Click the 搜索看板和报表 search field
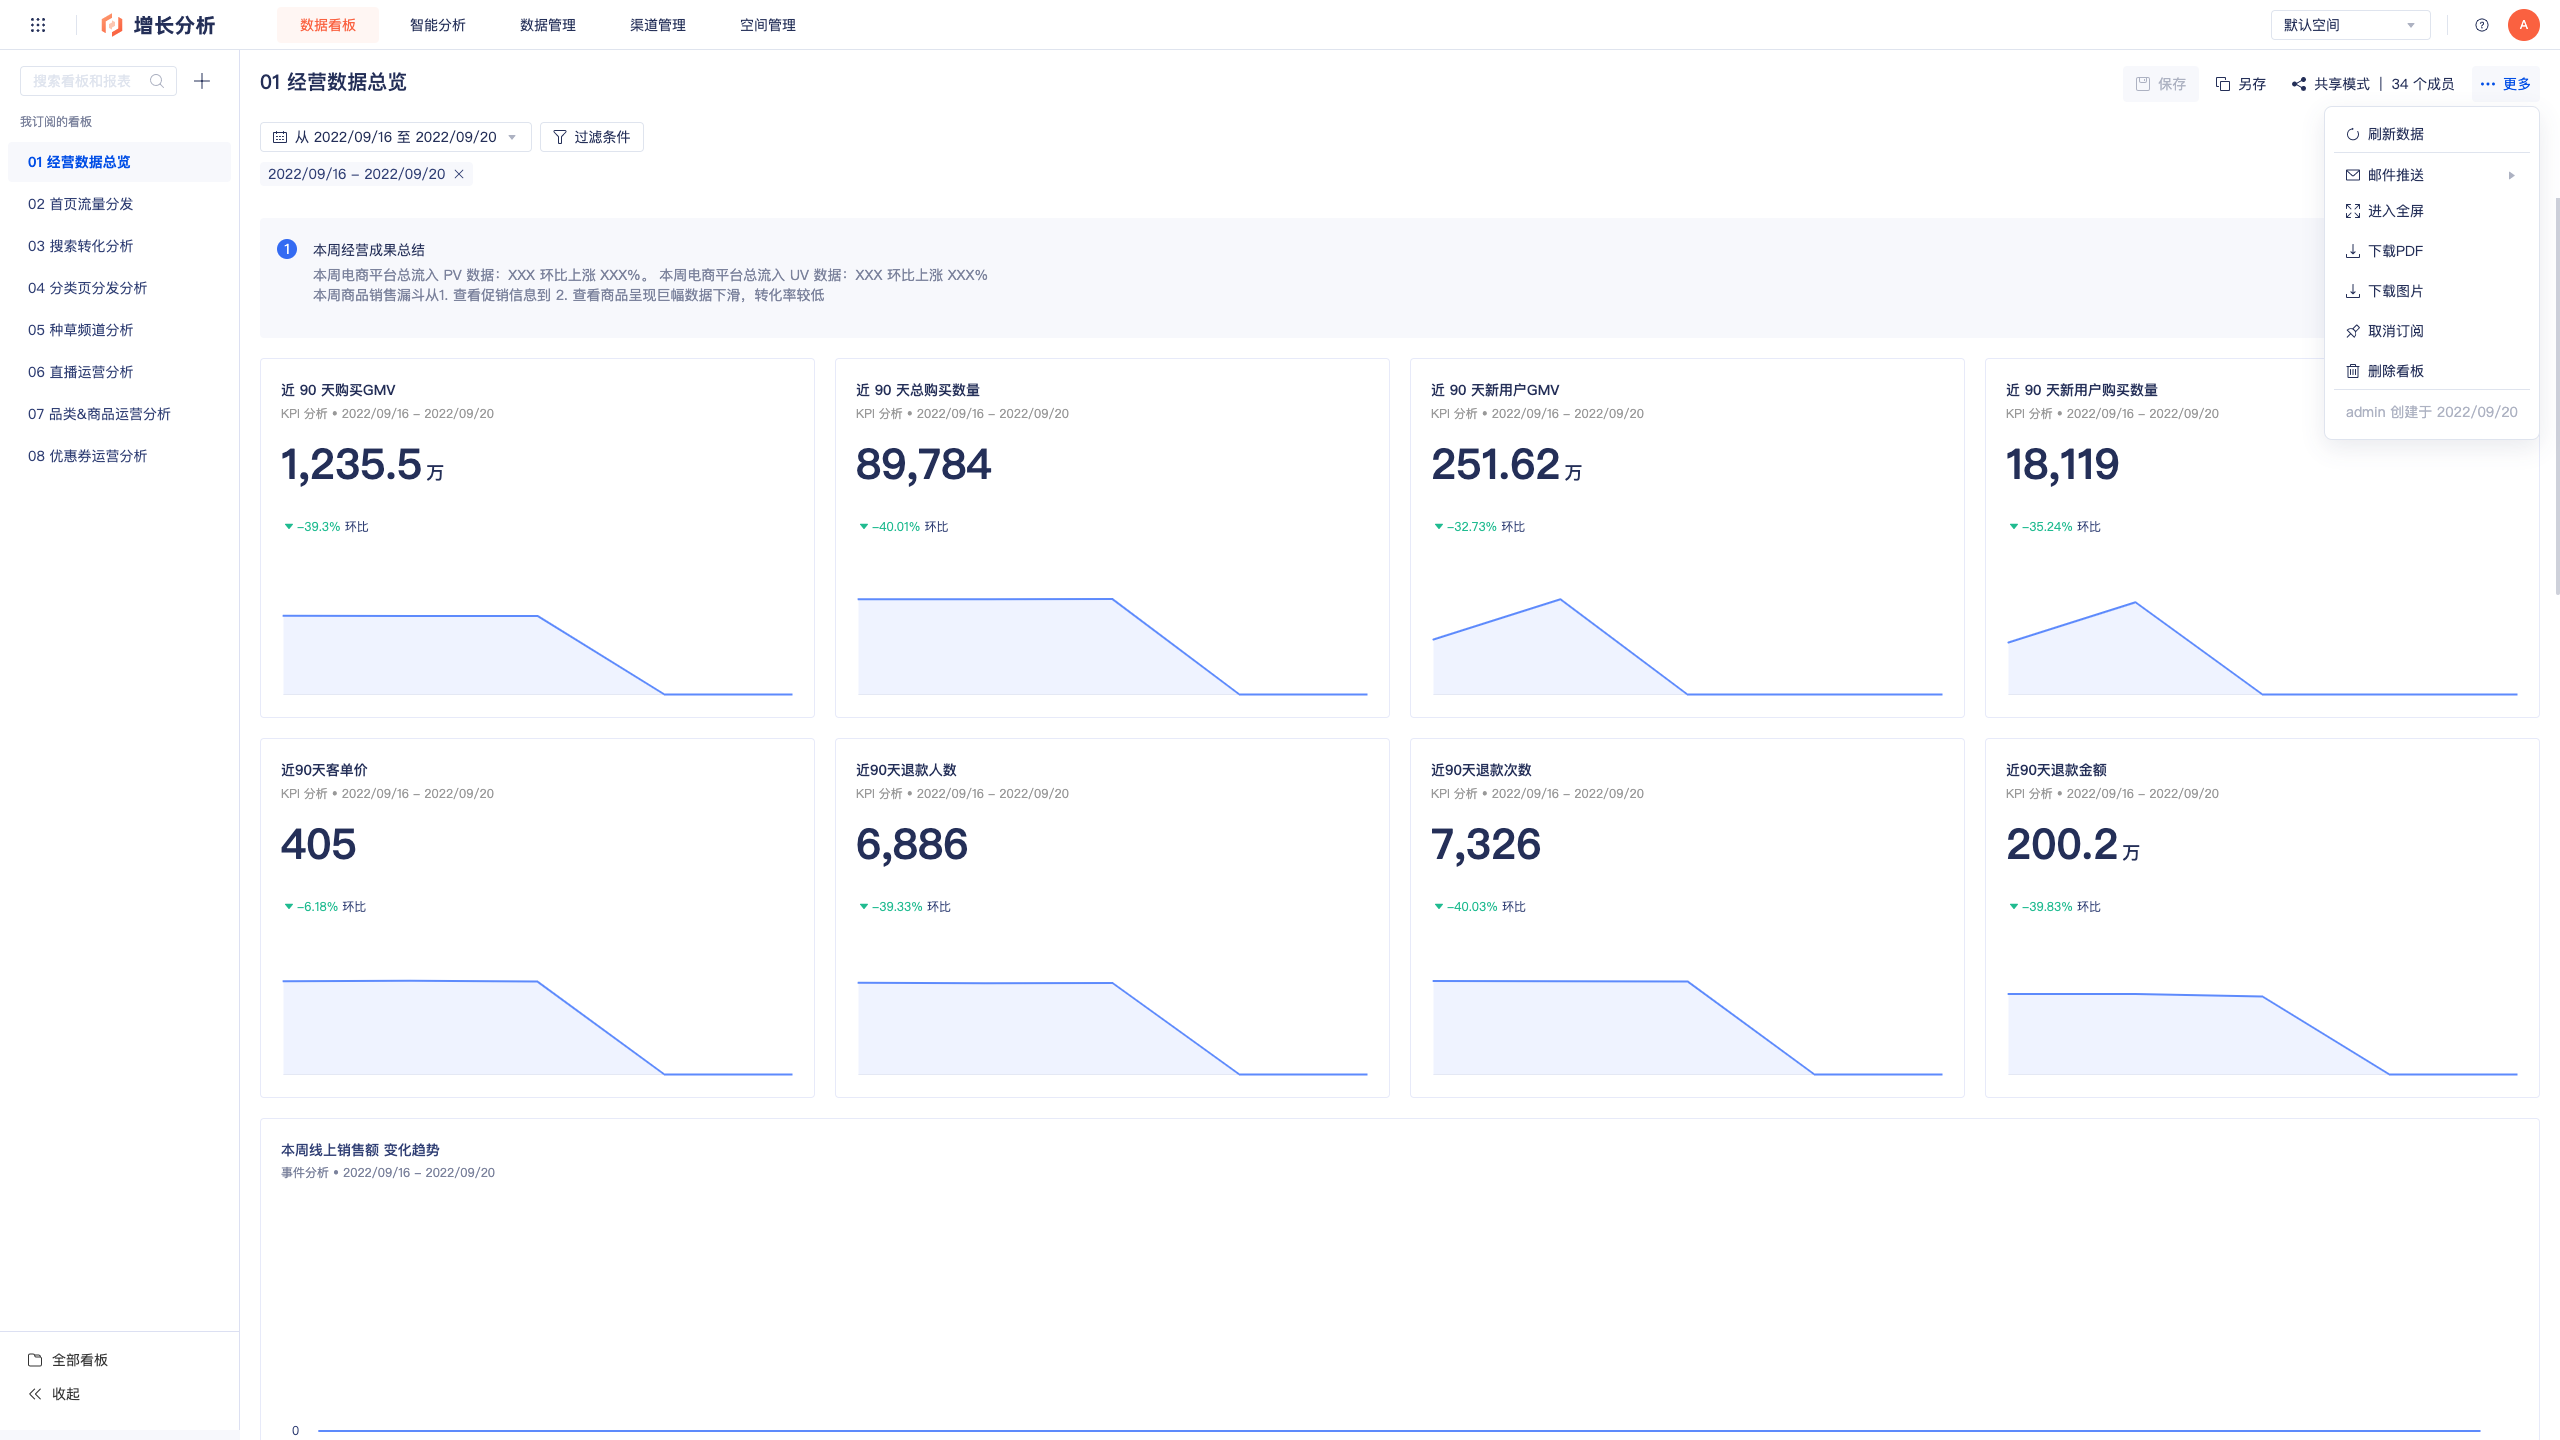Screen dimensions: 2560x1440 coord(98,81)
